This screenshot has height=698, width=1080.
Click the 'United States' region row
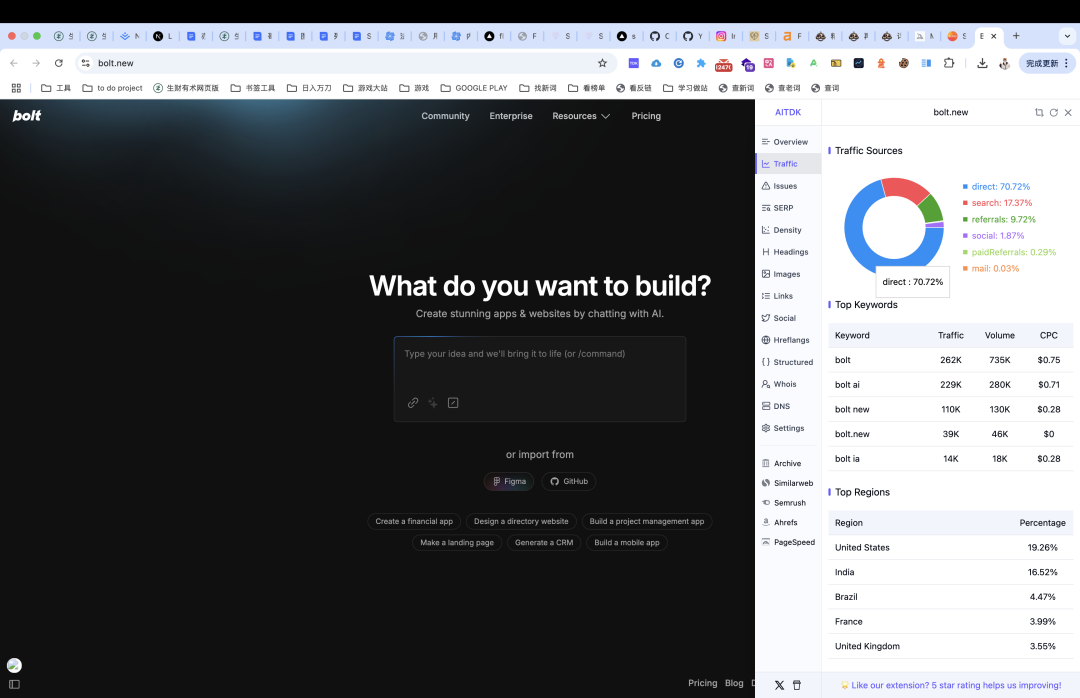pyautogui.click(x=951, y=548)
